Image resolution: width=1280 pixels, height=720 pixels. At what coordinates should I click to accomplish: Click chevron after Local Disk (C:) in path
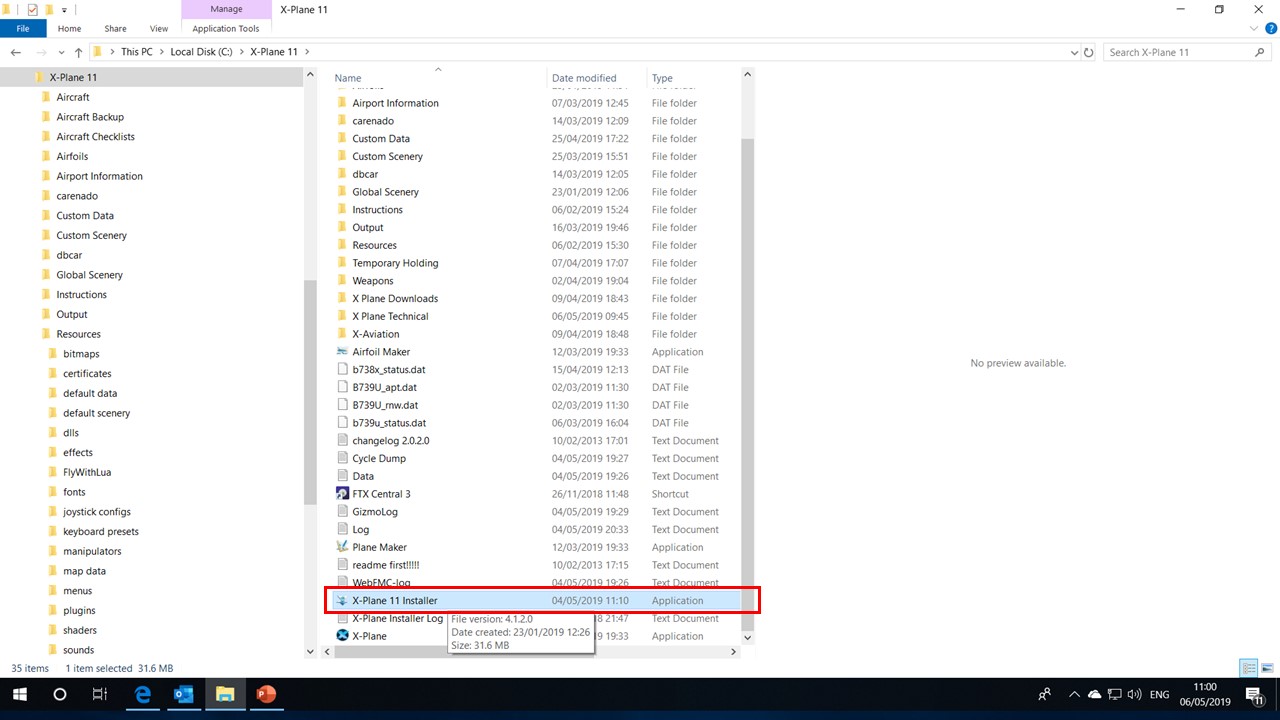pyautogui.click(x=241, y=52)
